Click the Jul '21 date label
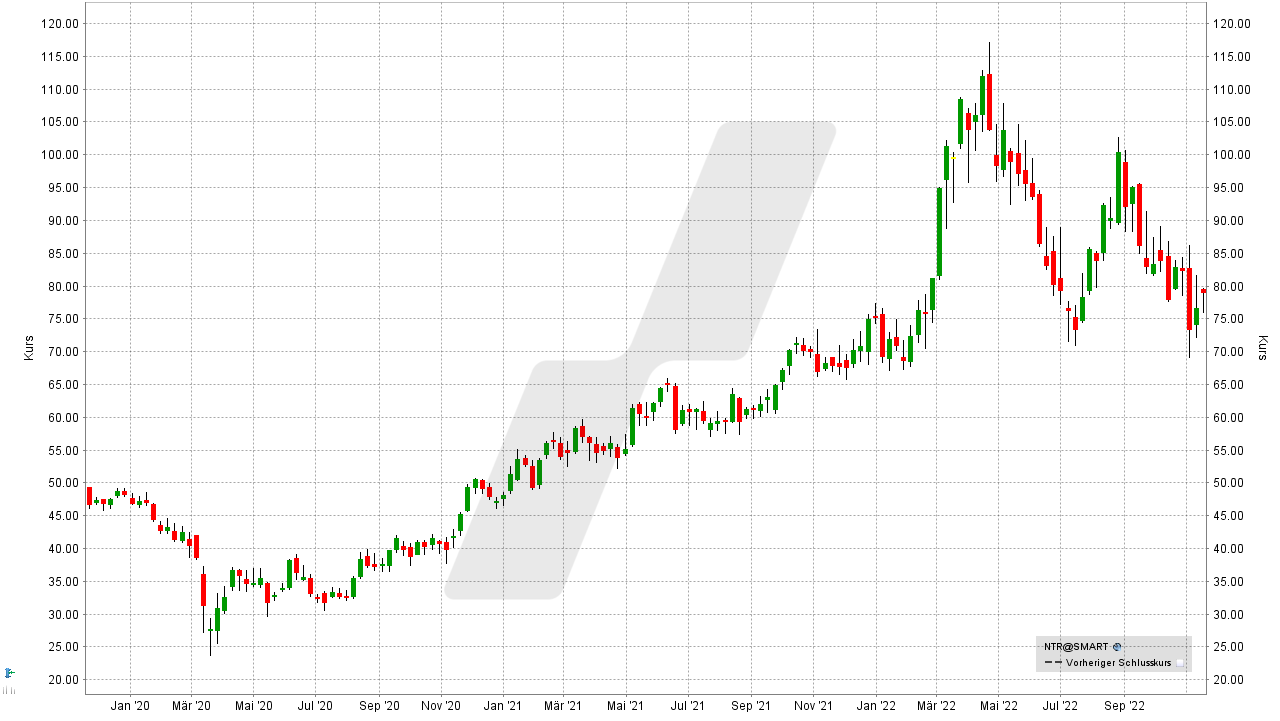This screenshot has height=721, width=1280. pos(689,706)
